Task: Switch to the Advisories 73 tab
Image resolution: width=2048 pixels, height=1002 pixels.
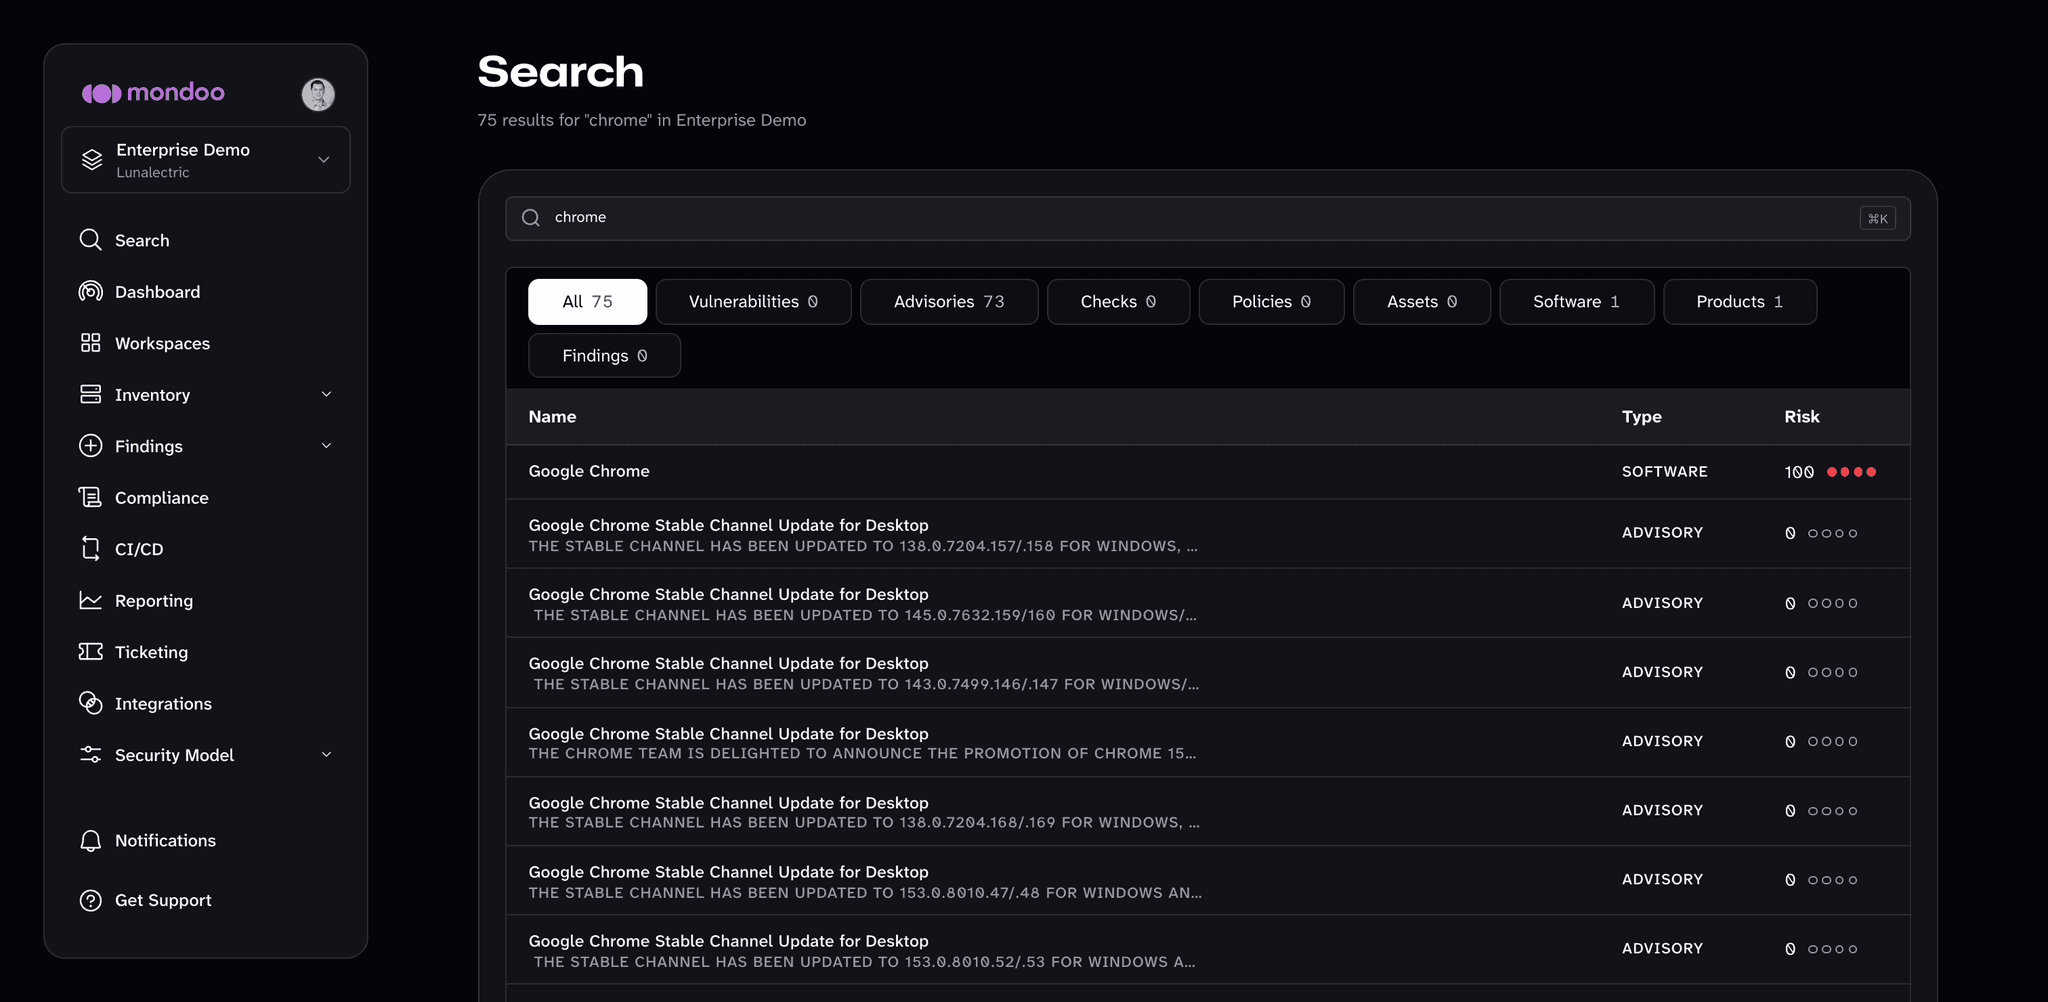Action: pos(949,302)
